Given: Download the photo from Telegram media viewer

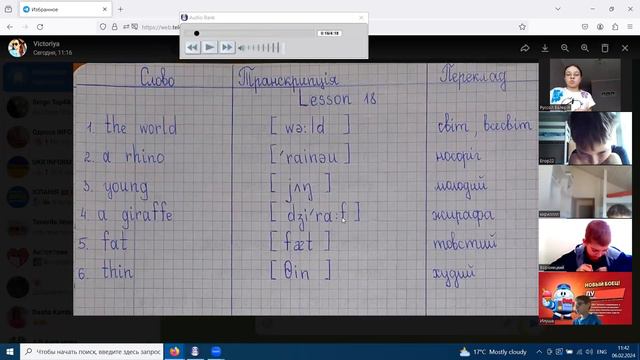Looking at the screenshot, I should 545,48.
